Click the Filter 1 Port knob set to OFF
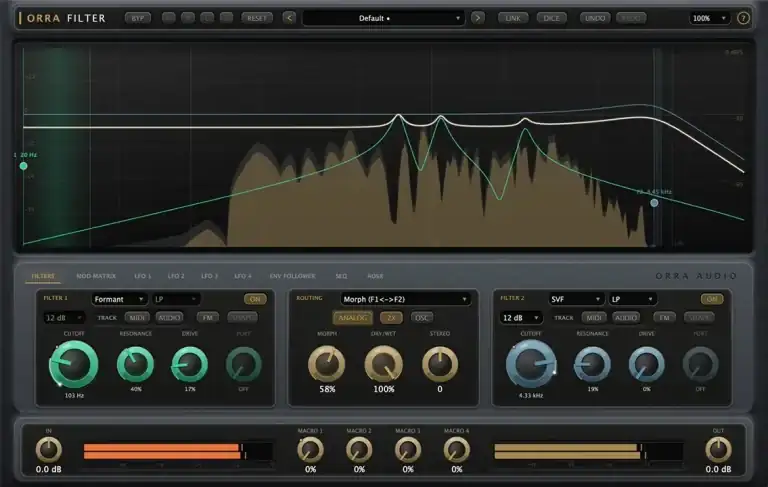The image size is (768, 487). tap(243, 365)
